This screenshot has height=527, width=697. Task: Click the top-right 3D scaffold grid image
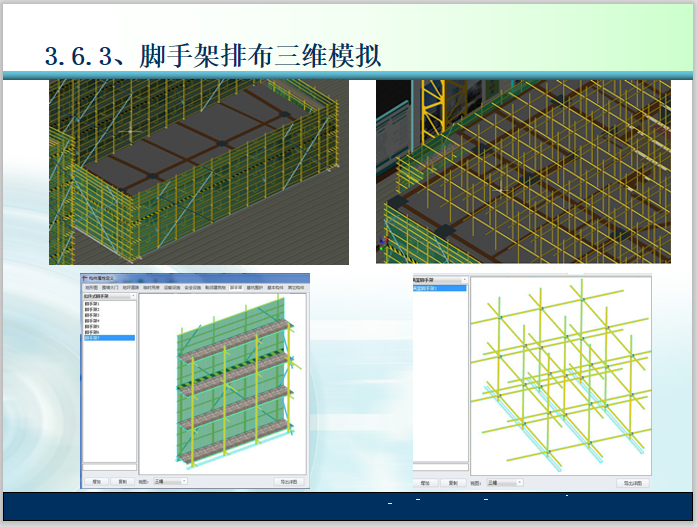(x=523, y=171)
